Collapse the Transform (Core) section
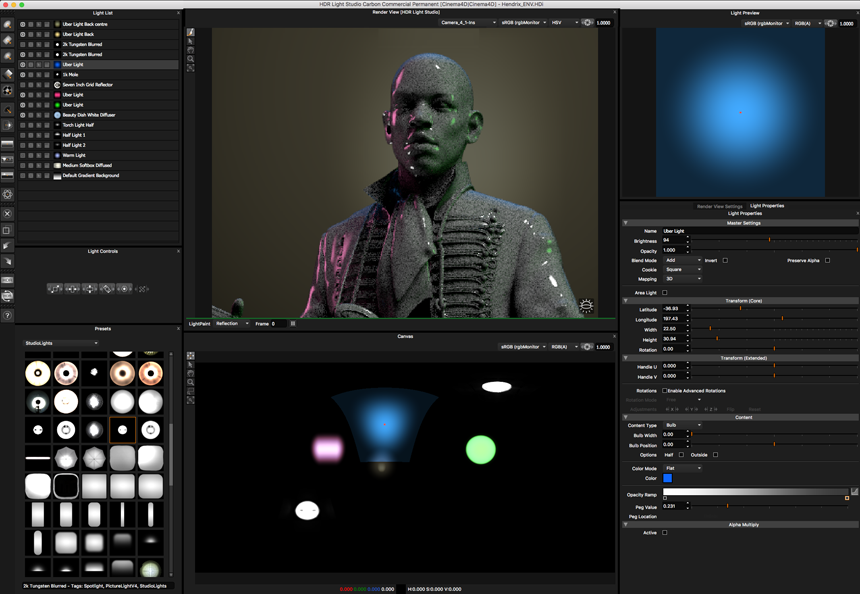This screenshot has width=860, height=594. (625, 301)
